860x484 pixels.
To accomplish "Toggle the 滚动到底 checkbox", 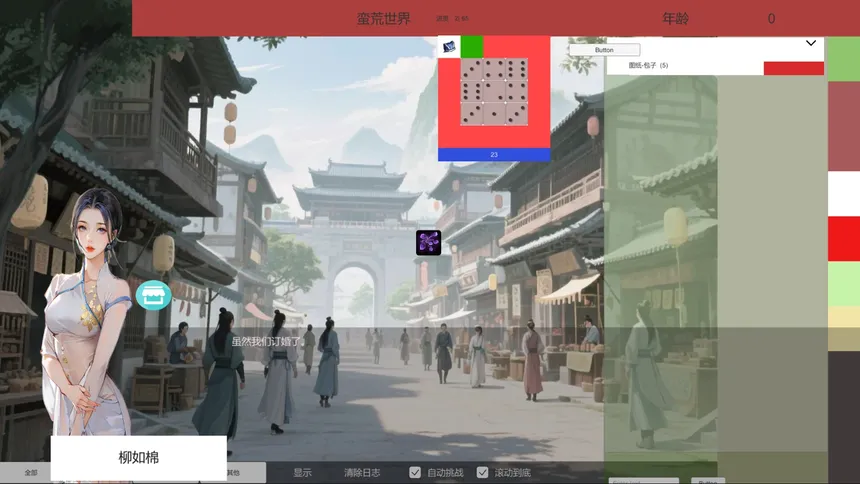I will (482, 472).
